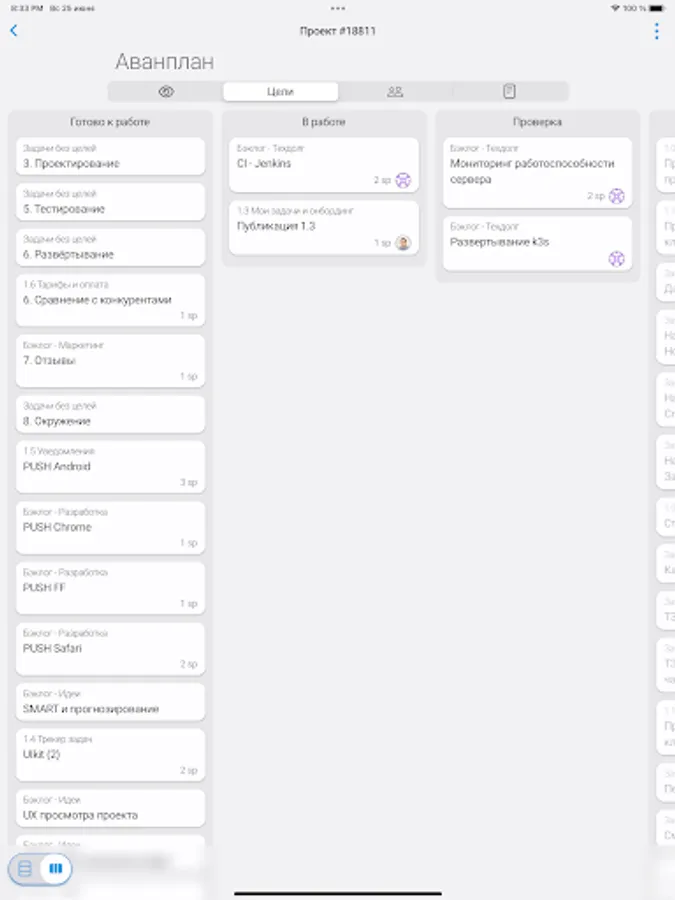Switch to the eye view tab
This screenshot has height=900, width=675.
(x=166, y=92)
